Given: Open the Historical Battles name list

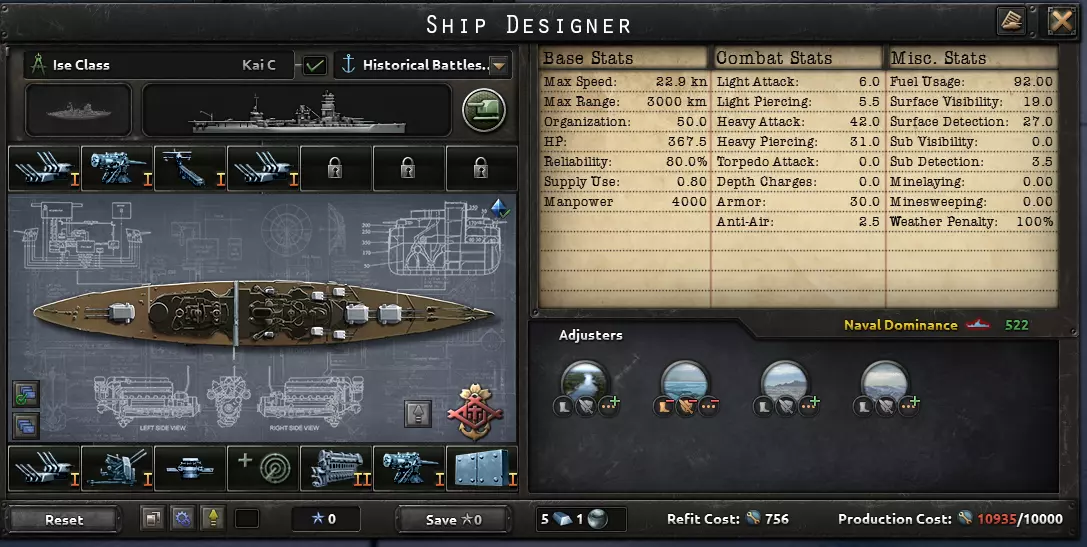Looking at the screenshot, I should pyautogui.click(x=423, y=65).
